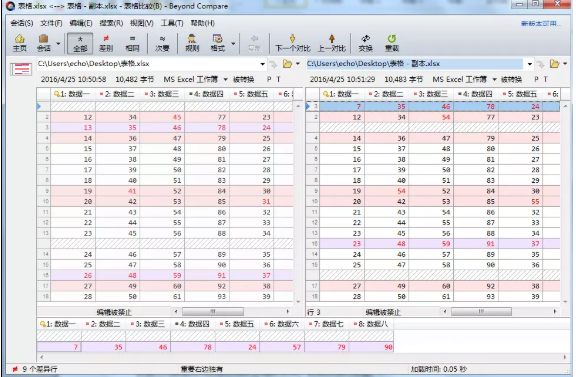576x377 pixels.
Task: Select right pane highlighted row 3 cell 7
Action: [342, 107]
